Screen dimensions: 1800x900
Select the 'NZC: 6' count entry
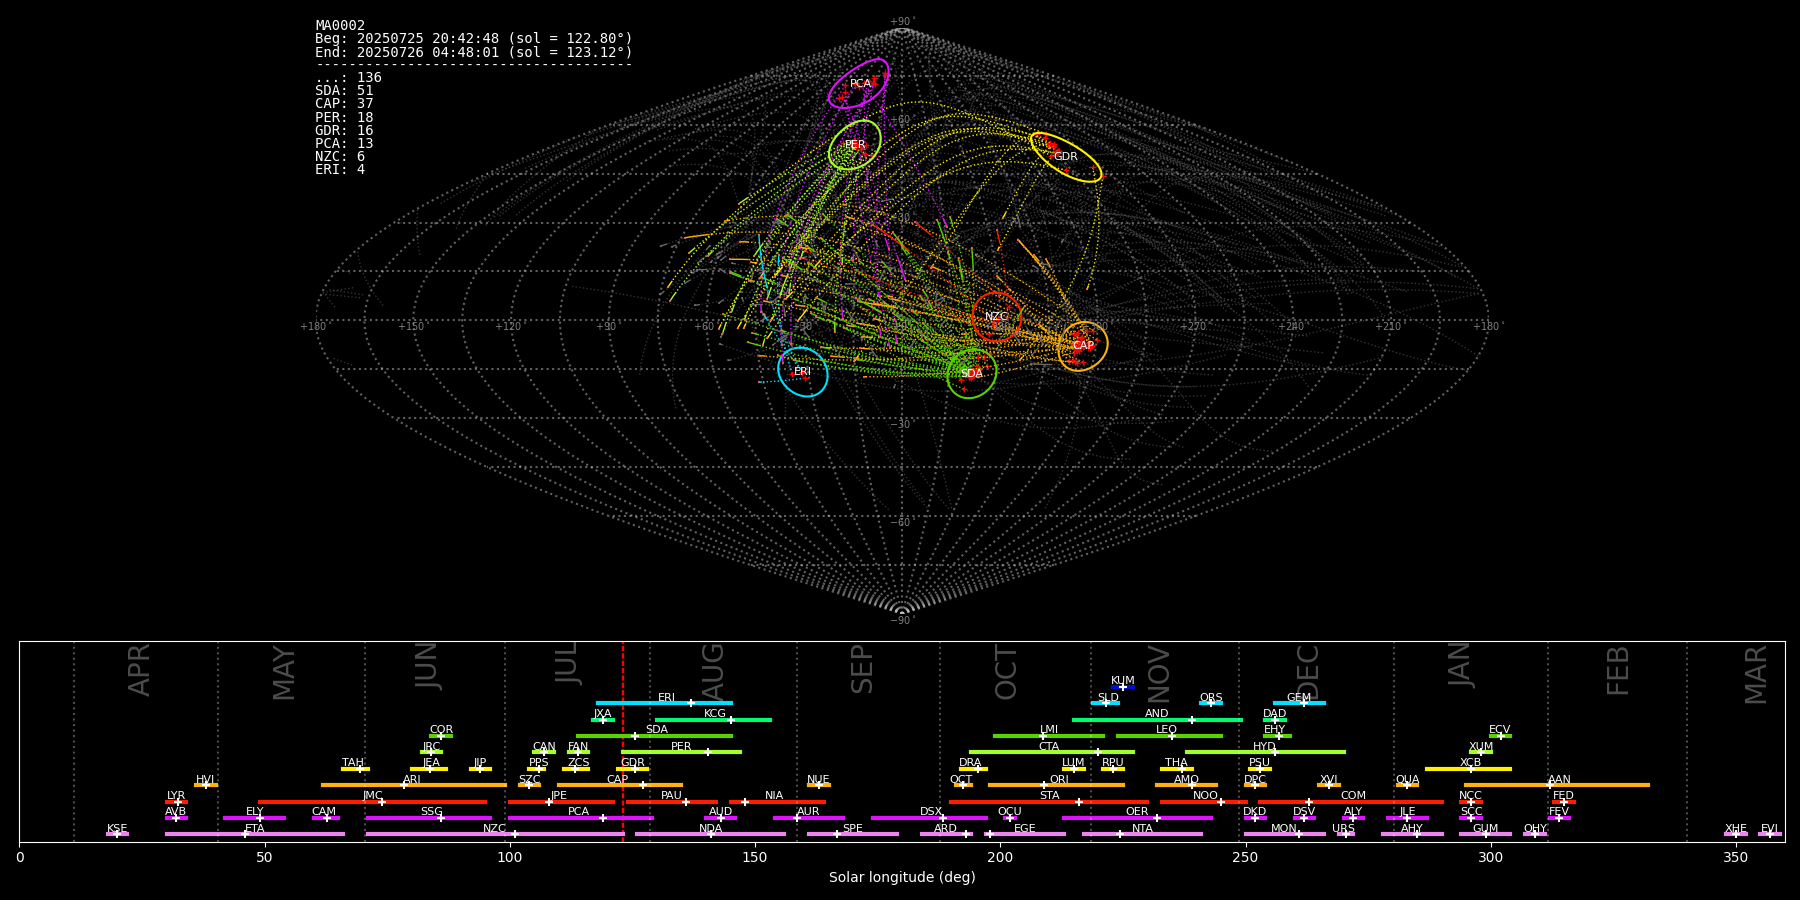point(340,157)
